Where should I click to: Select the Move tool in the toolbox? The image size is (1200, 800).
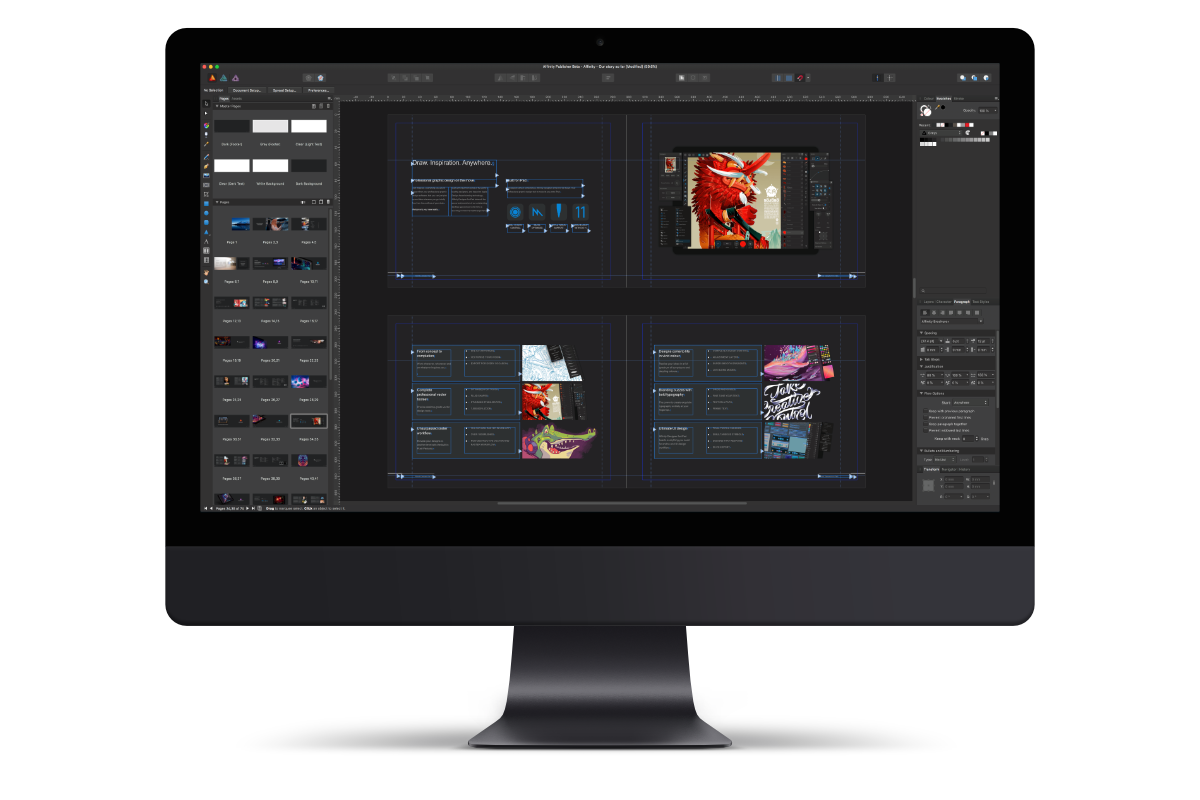pos(206,104)
